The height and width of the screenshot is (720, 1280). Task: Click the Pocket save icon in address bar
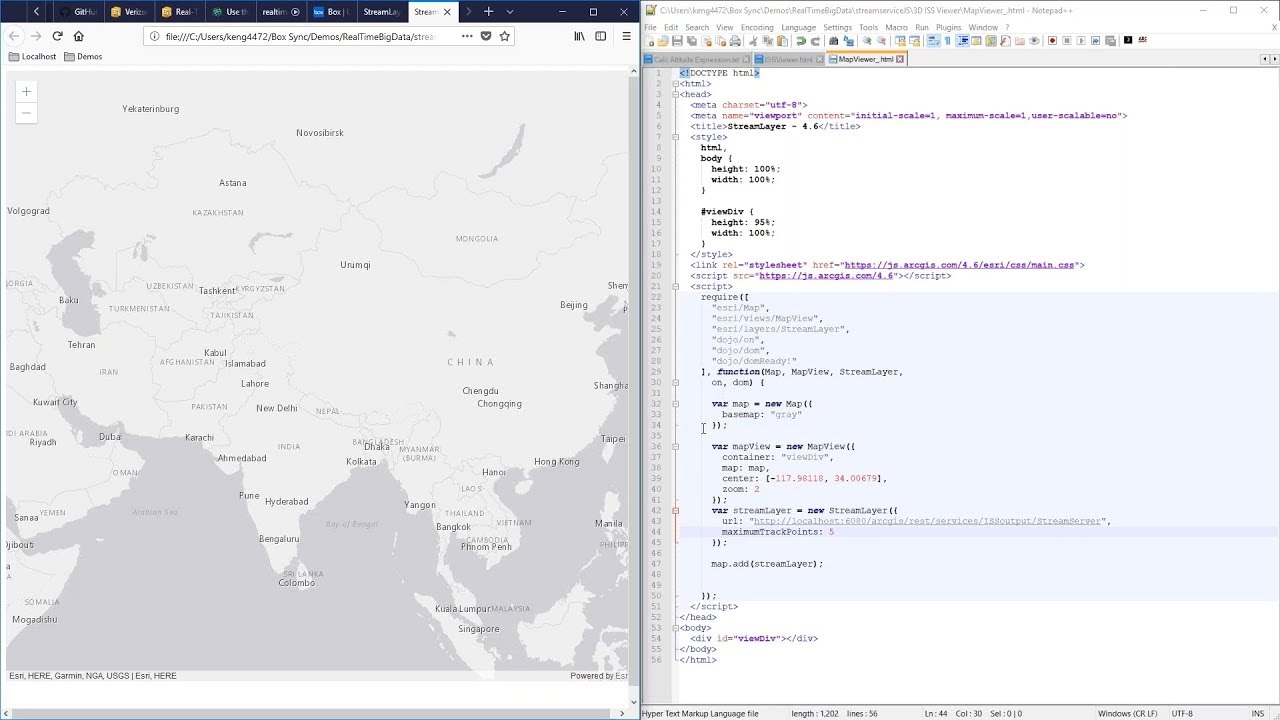[486, 36]
